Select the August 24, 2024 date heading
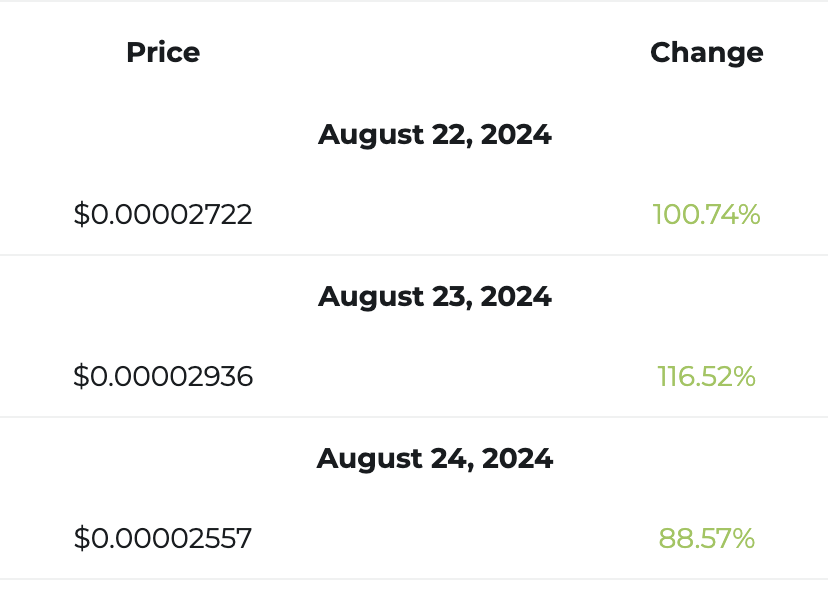The image size is (828, 596). click(435, 458)
